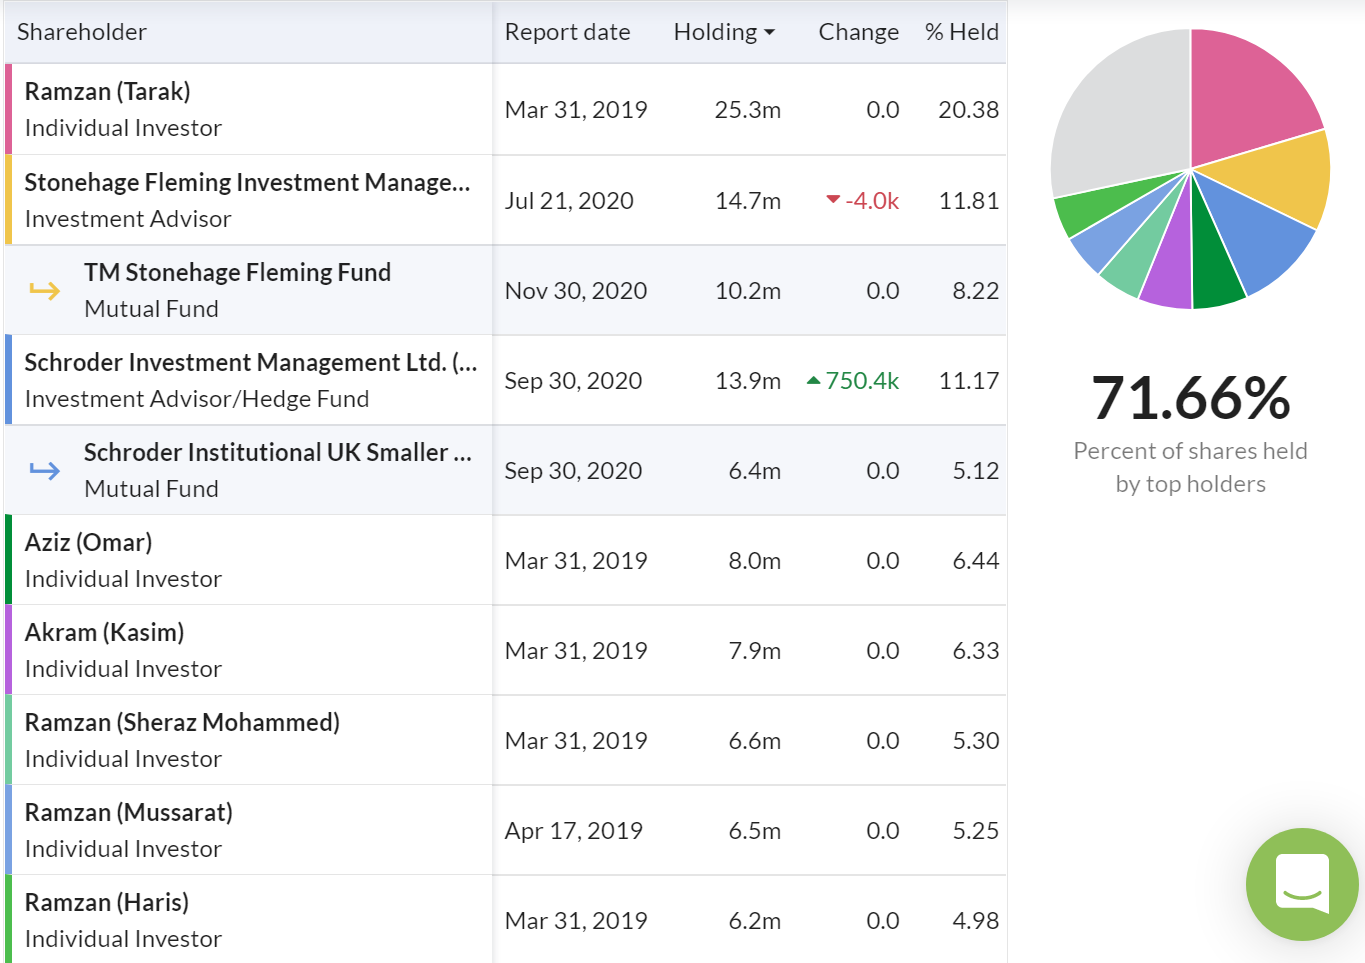This screenshot has height=963, width=1365.
Task: Click the Change column header
Action: click(x=858, y=32)
